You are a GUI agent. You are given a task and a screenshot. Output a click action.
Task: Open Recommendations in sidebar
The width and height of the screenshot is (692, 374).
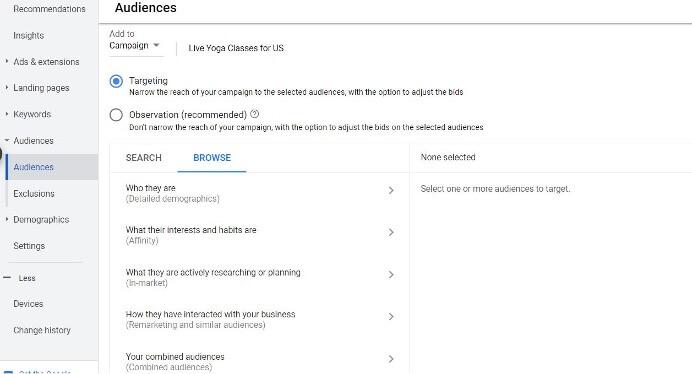(x=49, y=9)
